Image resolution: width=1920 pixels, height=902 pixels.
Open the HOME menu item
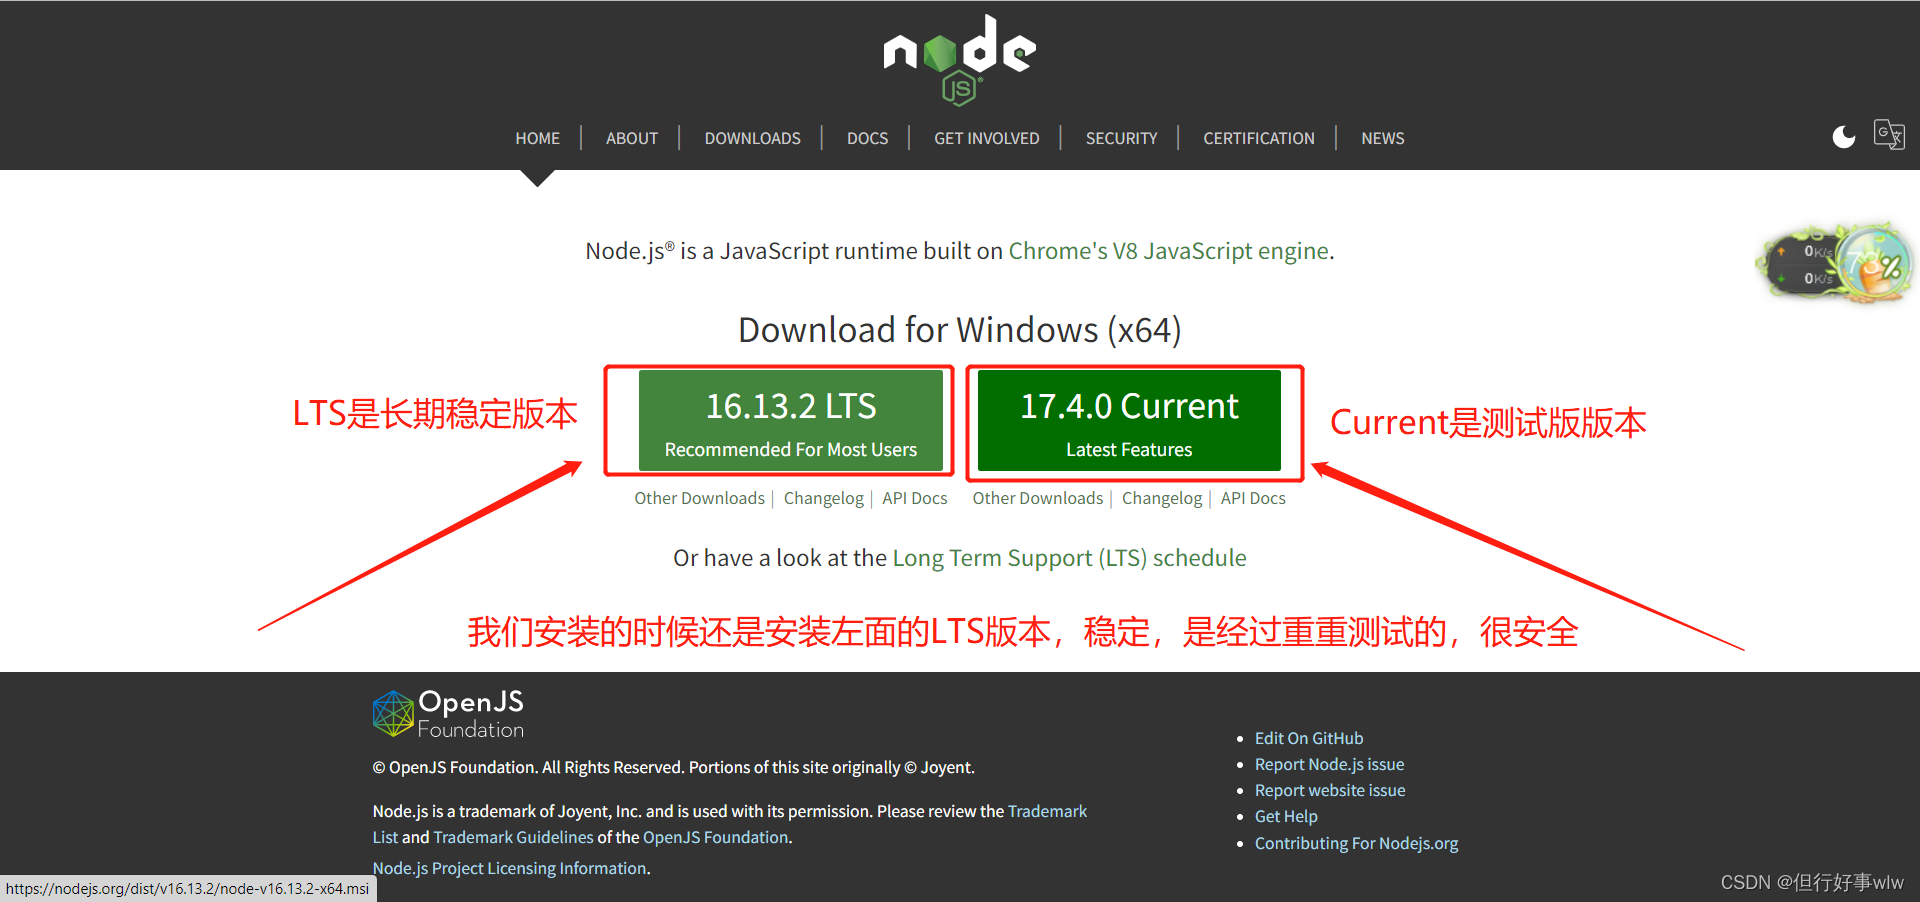[x=537, y=138]
